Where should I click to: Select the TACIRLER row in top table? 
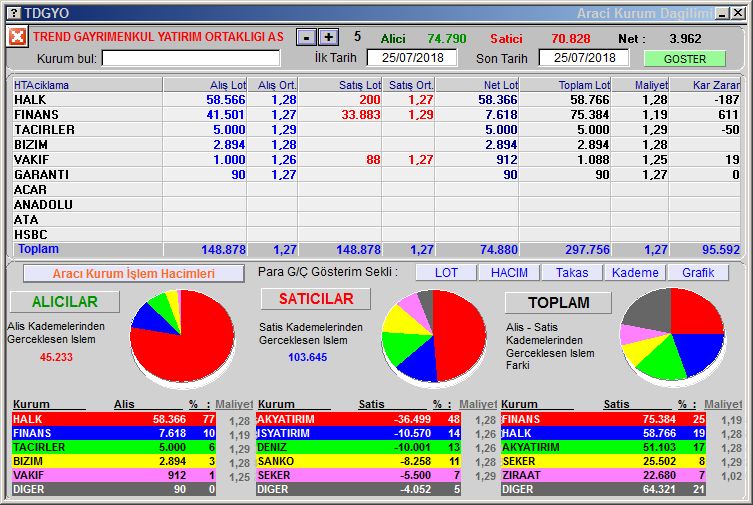click(x=376, y=130)
